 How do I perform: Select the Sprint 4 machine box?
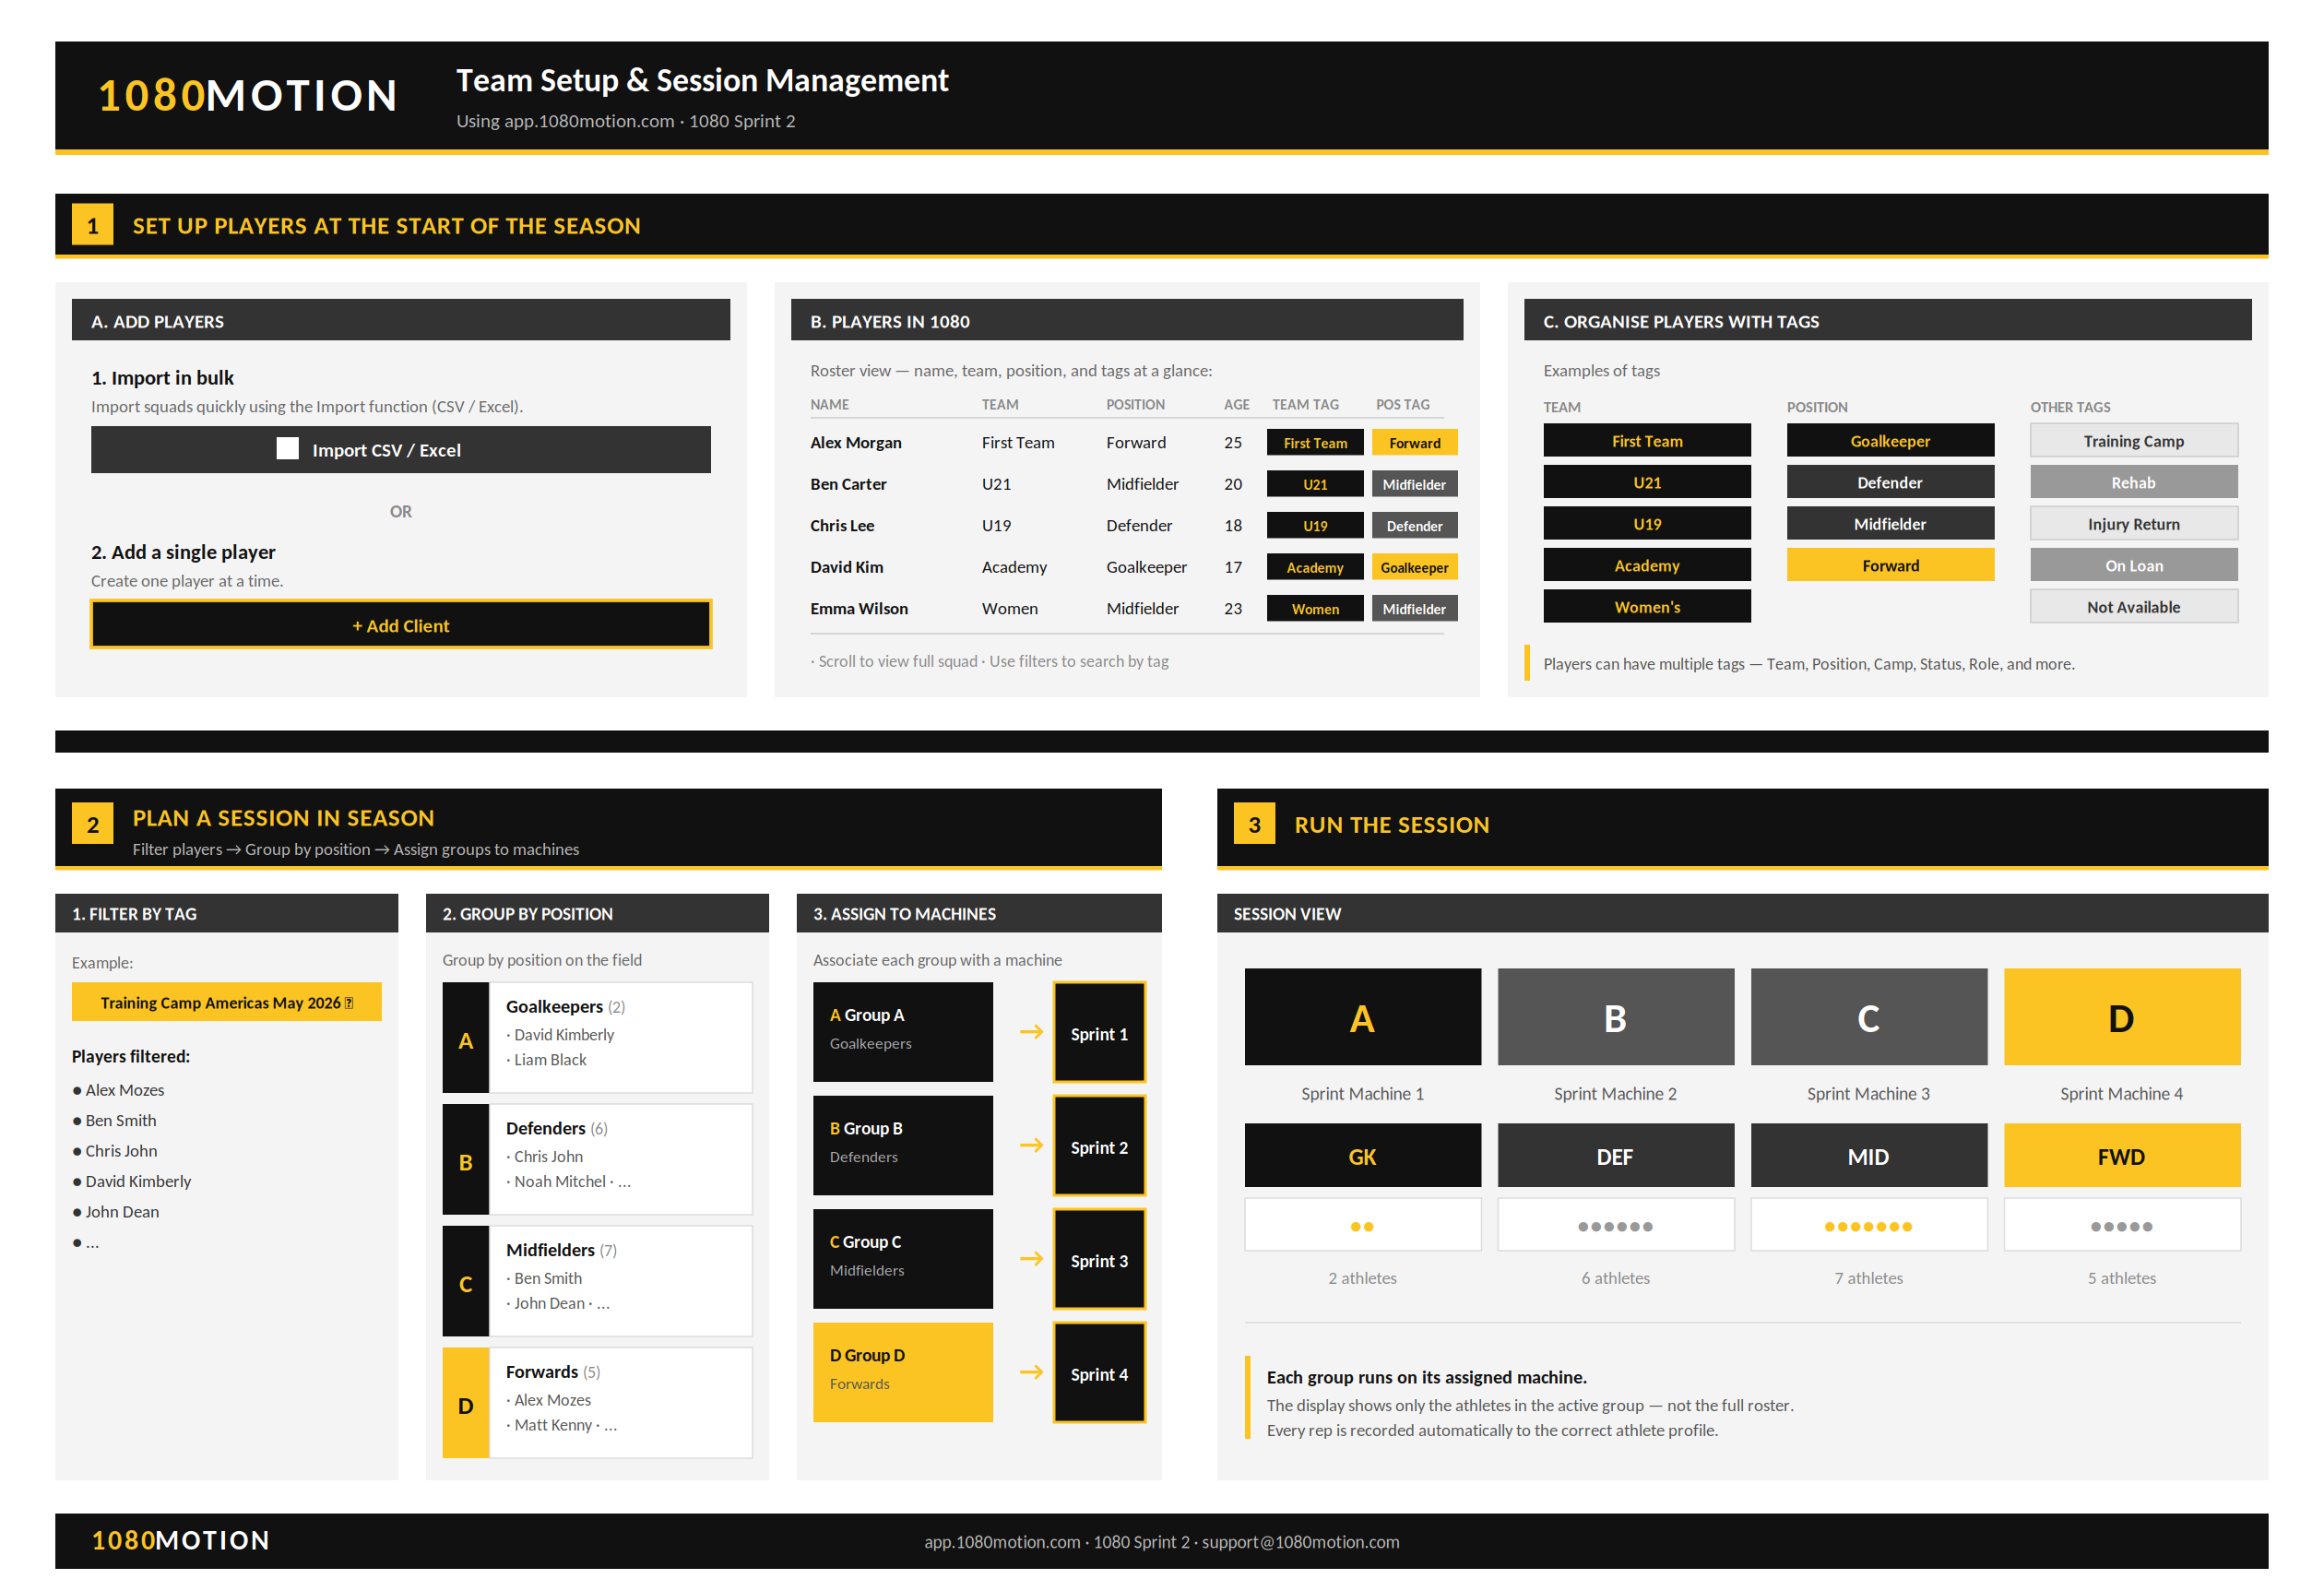1098,1373
